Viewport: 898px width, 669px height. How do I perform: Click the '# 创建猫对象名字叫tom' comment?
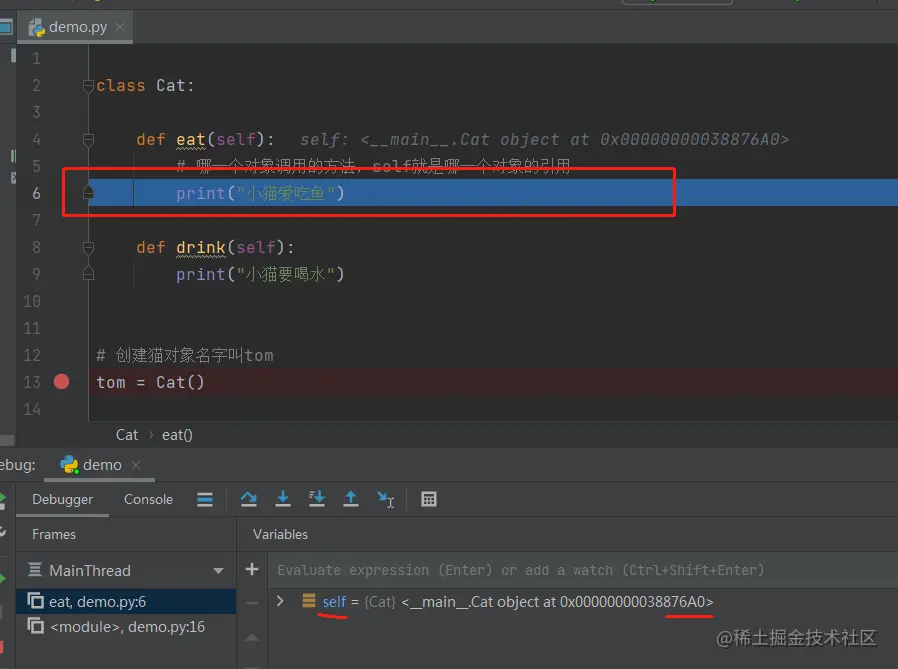pyautogui.click(x=185, y=355)
